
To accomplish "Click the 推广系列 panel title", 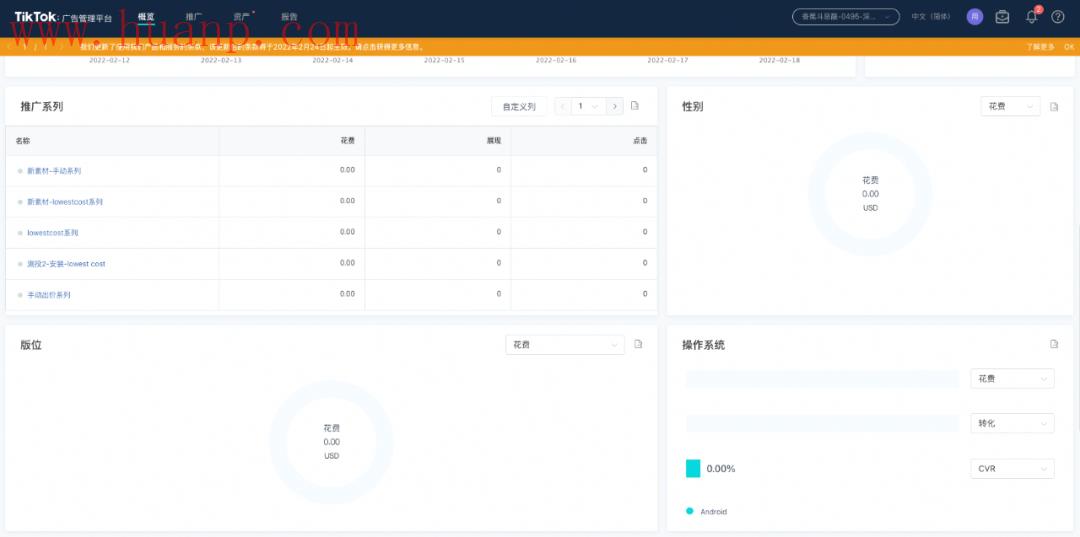I will pyautogui.click(x=42, y=107).
